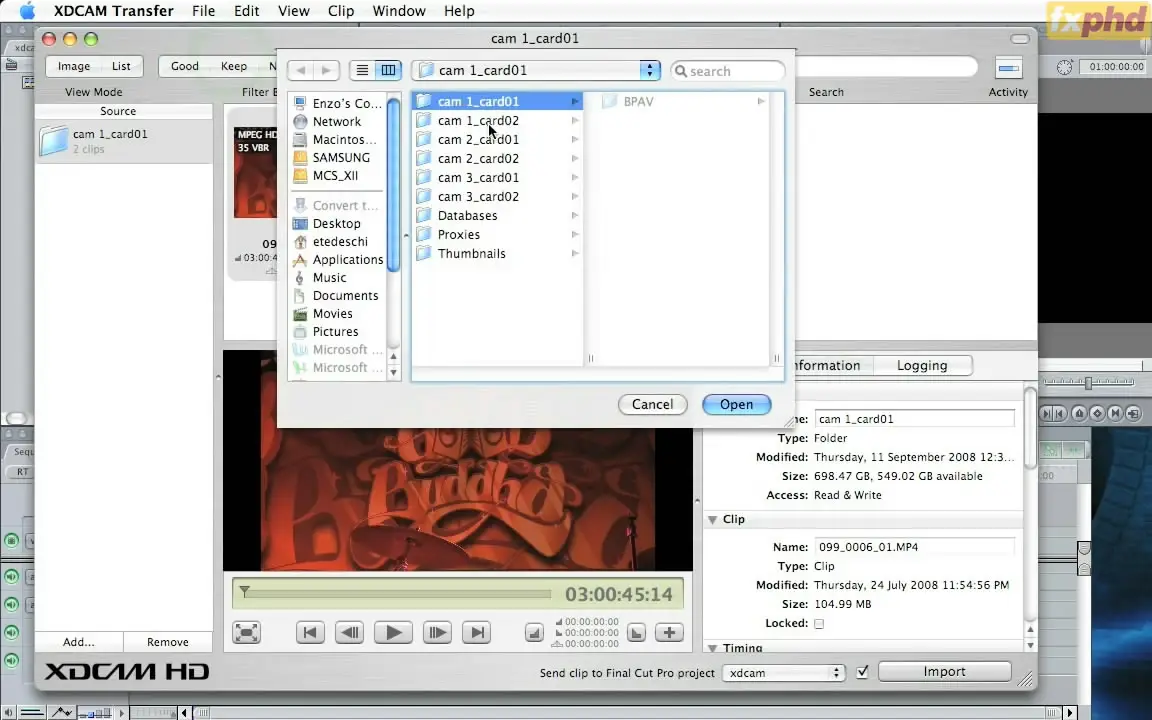This screenshot has width=1152, height=720.
Task: Click the Cancel button in the file dialog
Action: [652, 405]
